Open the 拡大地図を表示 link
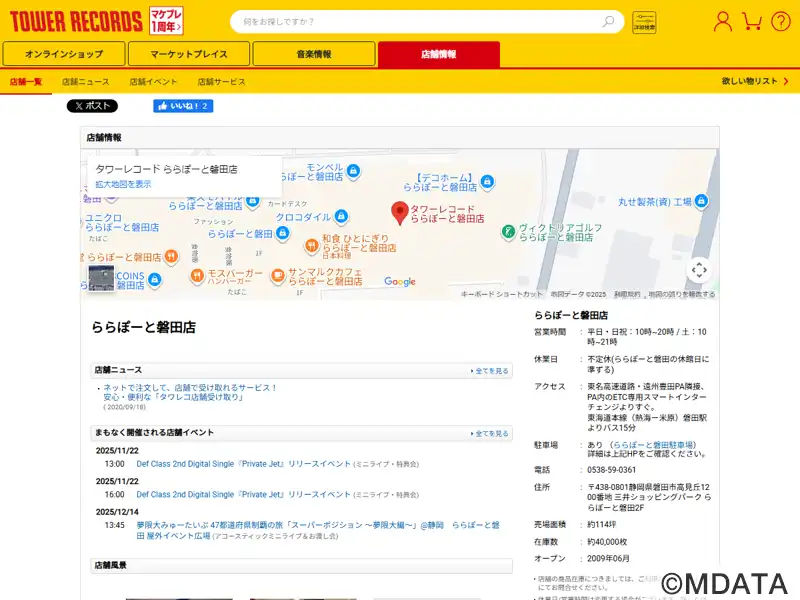This screenshot has height=600, width=800. tap(123, 184)
